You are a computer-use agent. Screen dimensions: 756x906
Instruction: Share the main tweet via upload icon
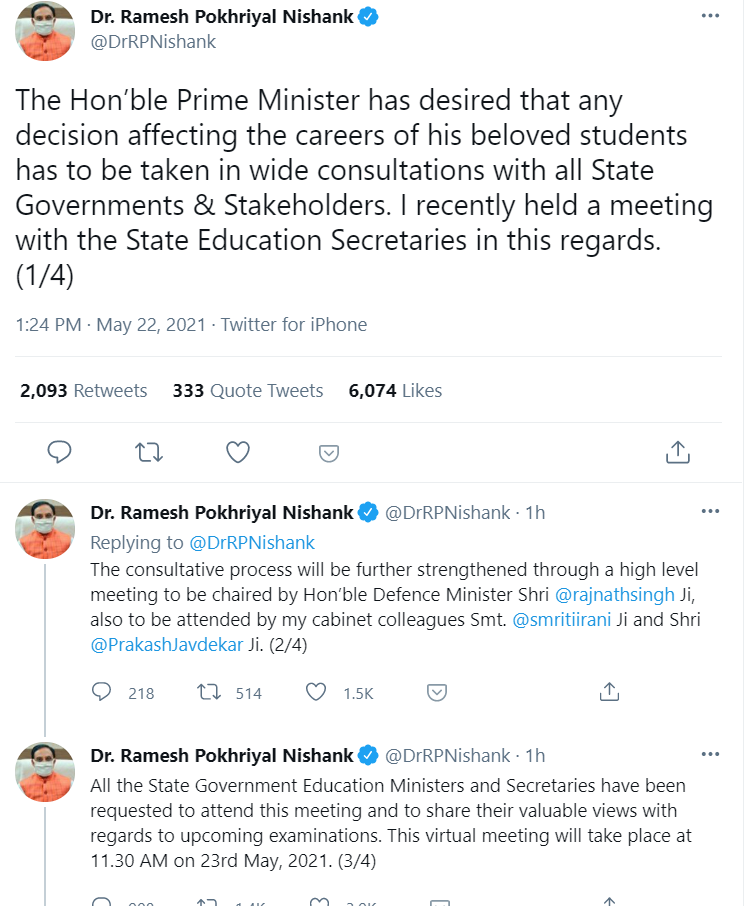pos(677,452)
